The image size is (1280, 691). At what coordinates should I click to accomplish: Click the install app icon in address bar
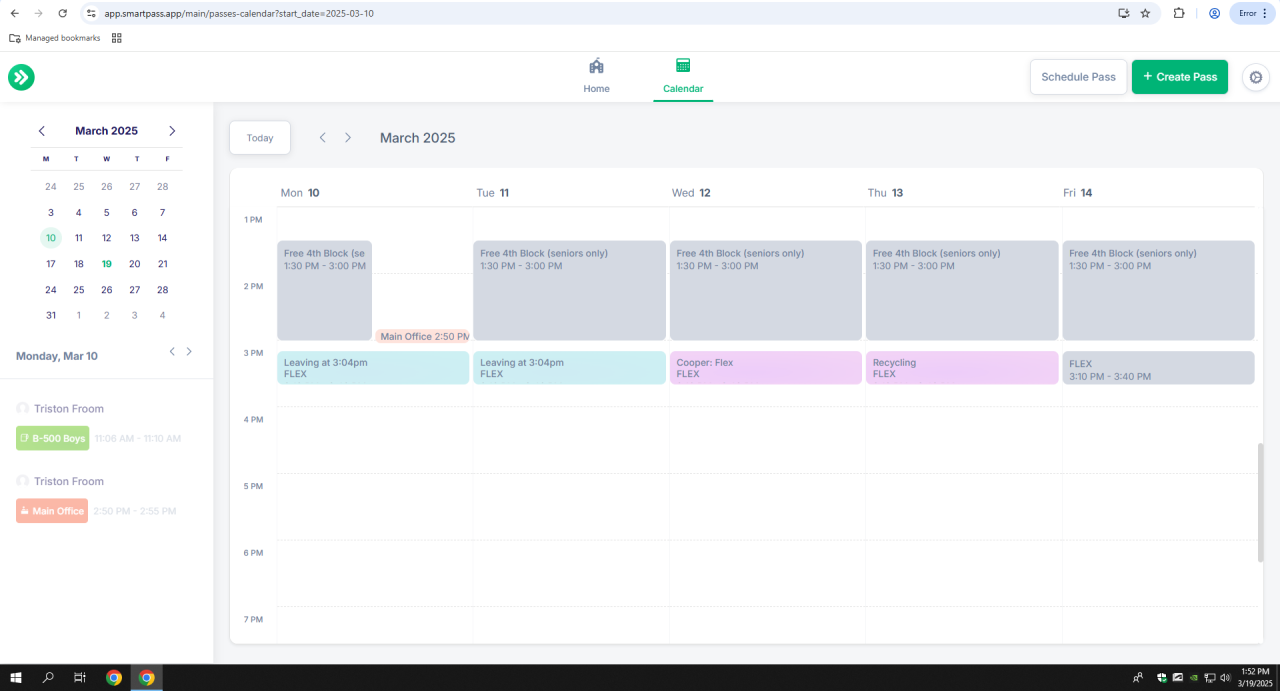pos(1123,13)
